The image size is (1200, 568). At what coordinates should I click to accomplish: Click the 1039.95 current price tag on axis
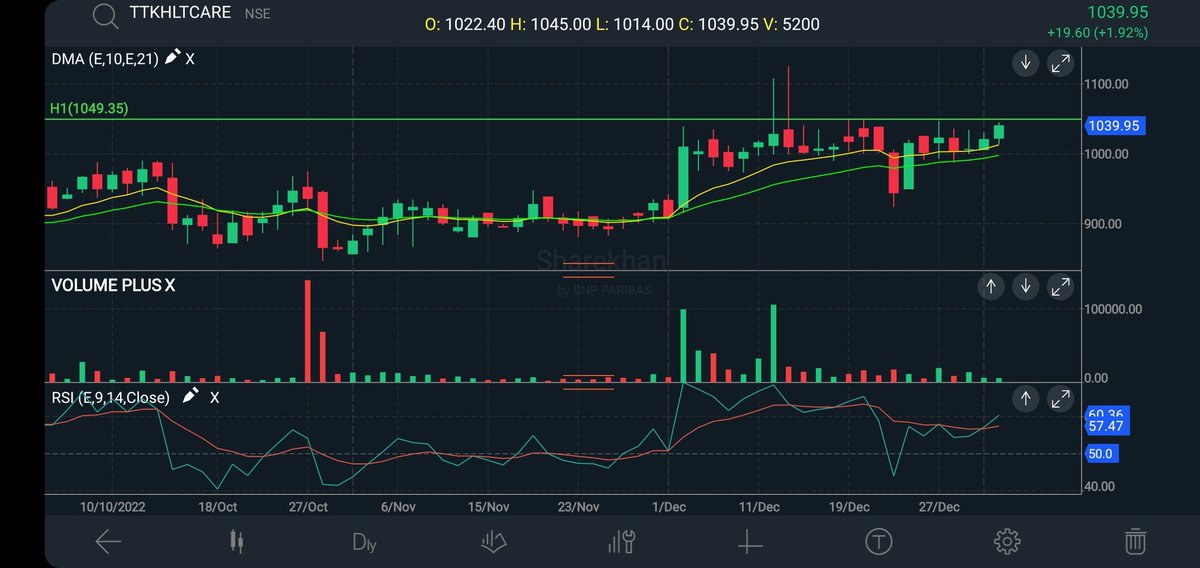coord(1114,126)
